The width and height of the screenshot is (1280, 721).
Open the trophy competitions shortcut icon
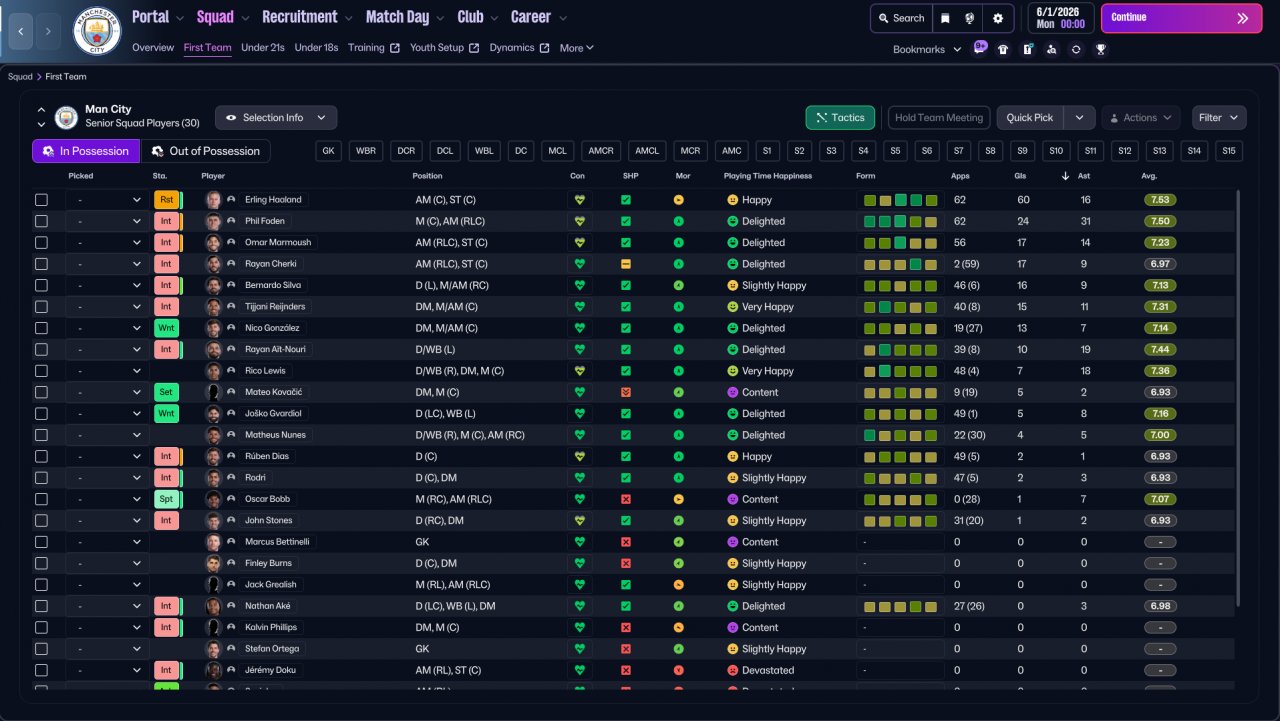[x=1101, y=49]
